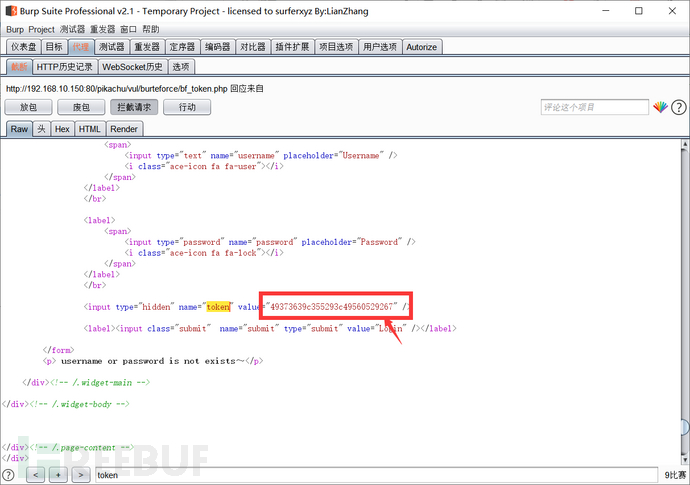690x485 pixels.
Task: Click the placeholder="Username" attribute text
Action: [333, 155]
